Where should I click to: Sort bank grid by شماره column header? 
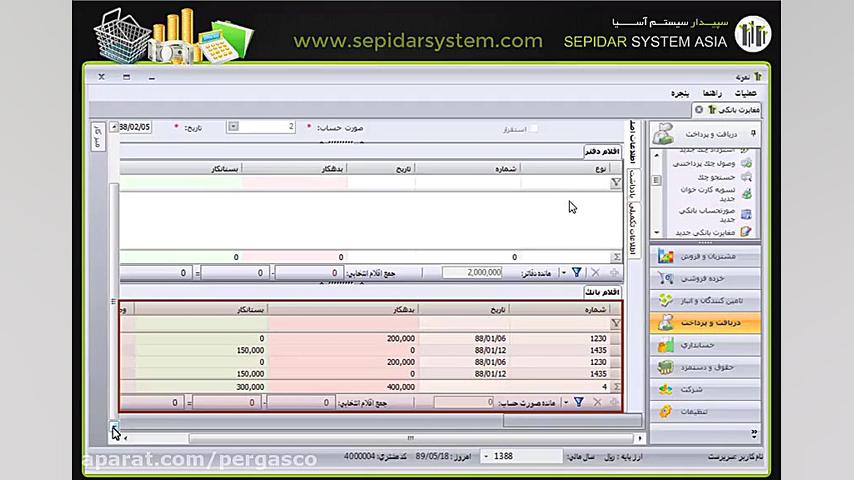(x=559, y=309)
